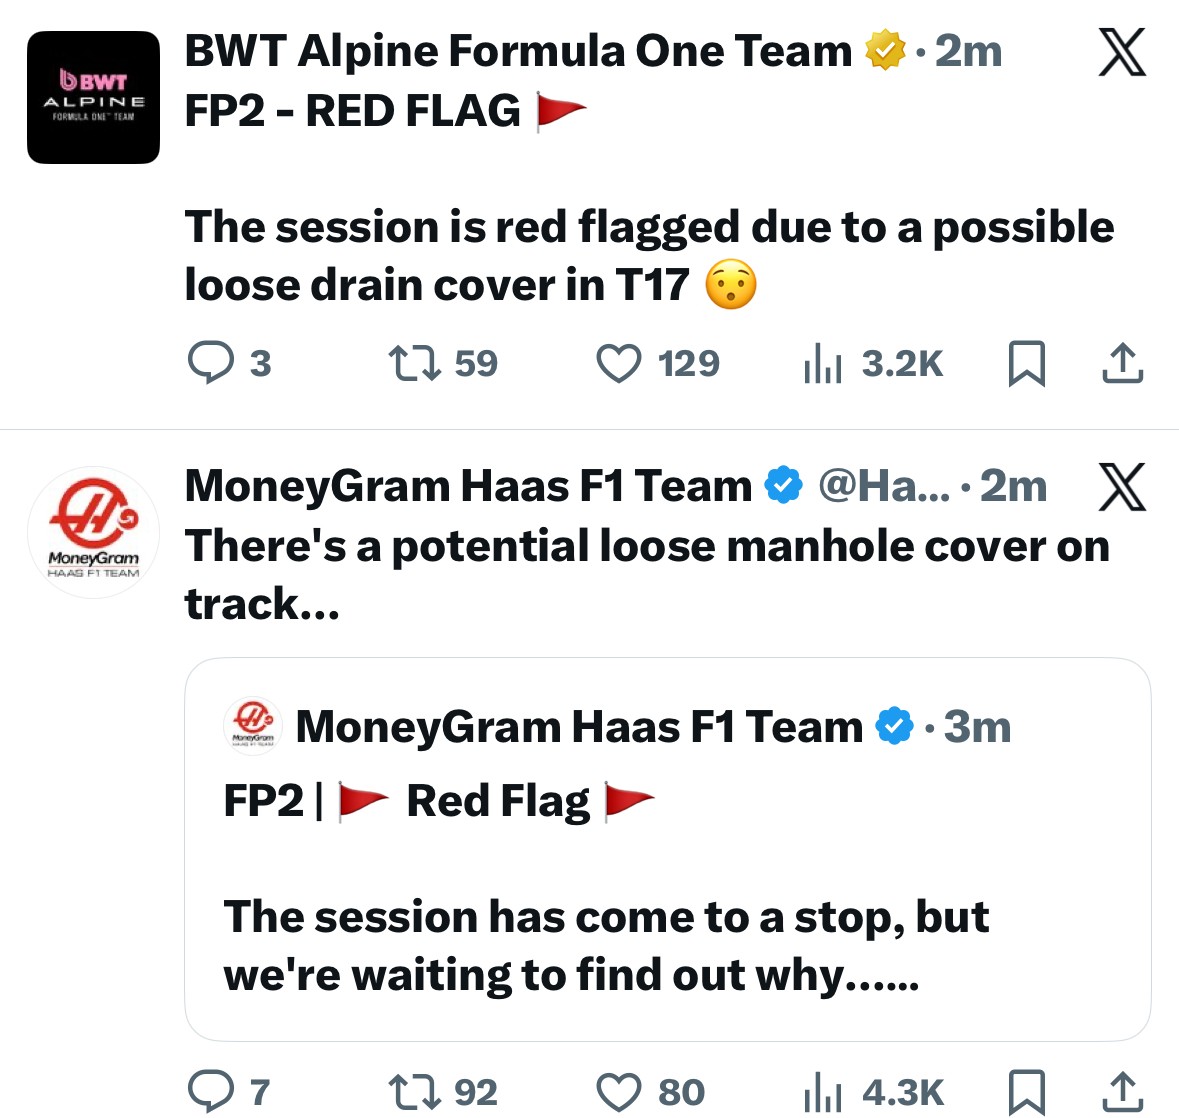
Task: Bookmark the Haas manhole cover tweet
Action: [1026, 1092]
